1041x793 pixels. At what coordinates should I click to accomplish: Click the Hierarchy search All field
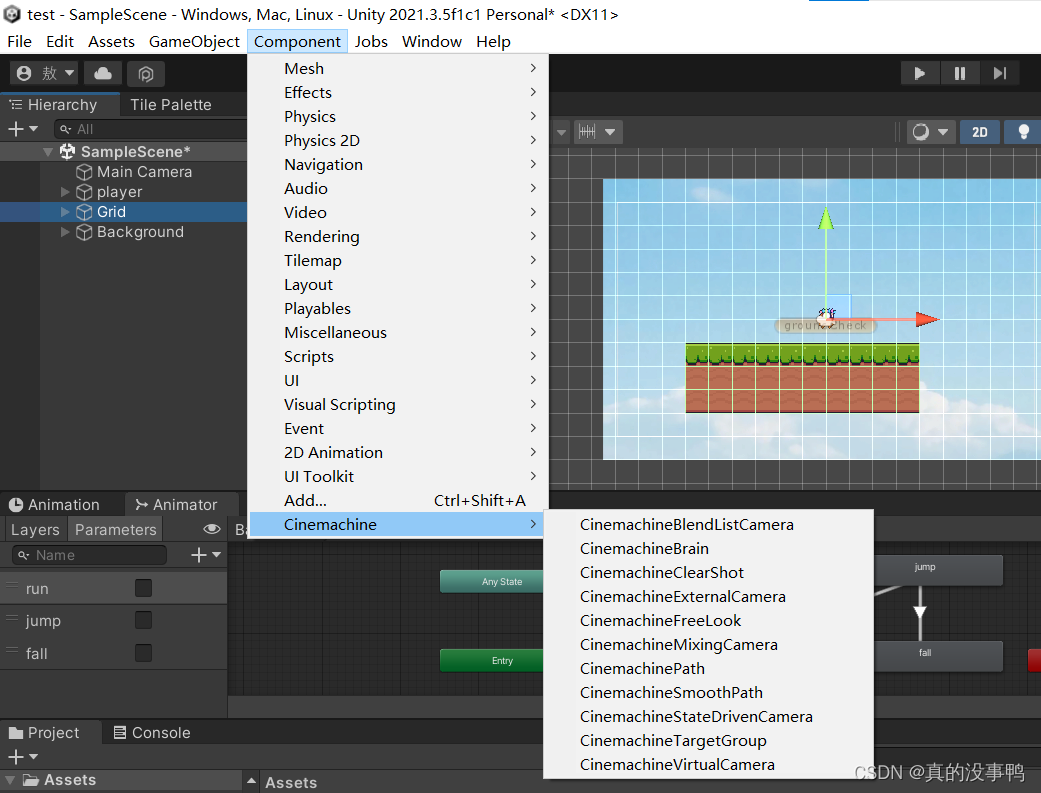tap(151, 129)
